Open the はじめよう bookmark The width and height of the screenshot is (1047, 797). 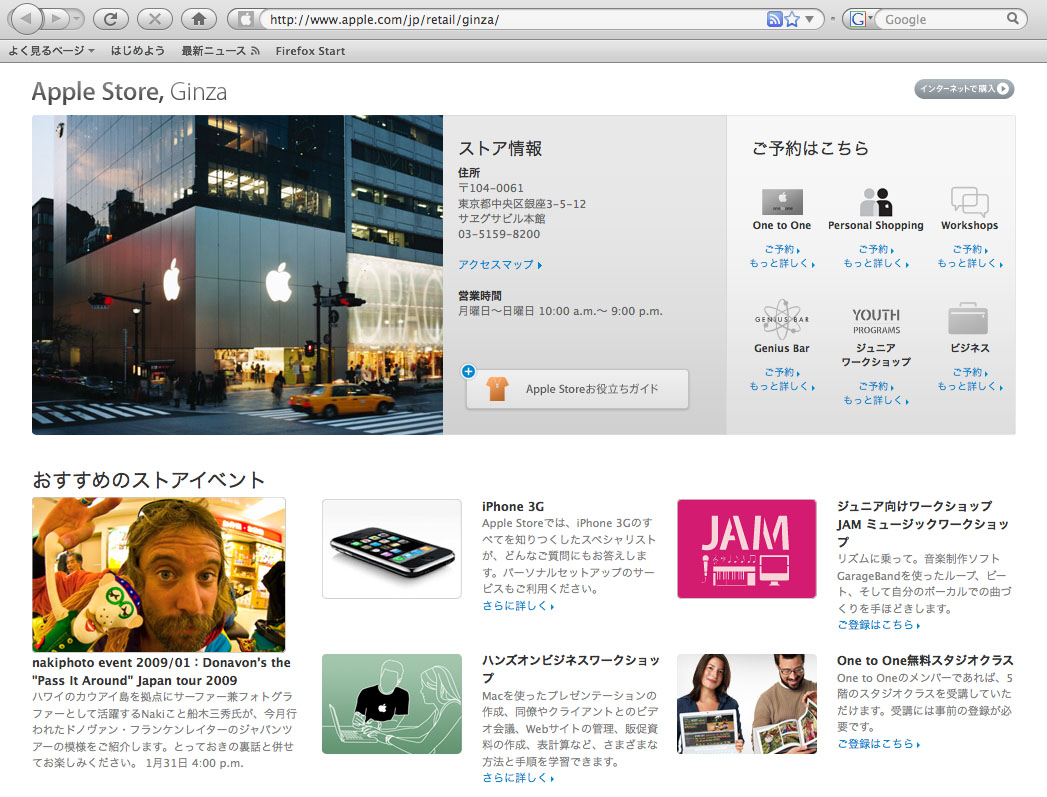click(x=138, y=51)
